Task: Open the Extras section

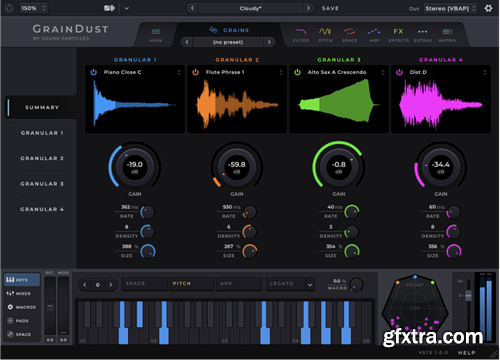Action: pos(423,35)
